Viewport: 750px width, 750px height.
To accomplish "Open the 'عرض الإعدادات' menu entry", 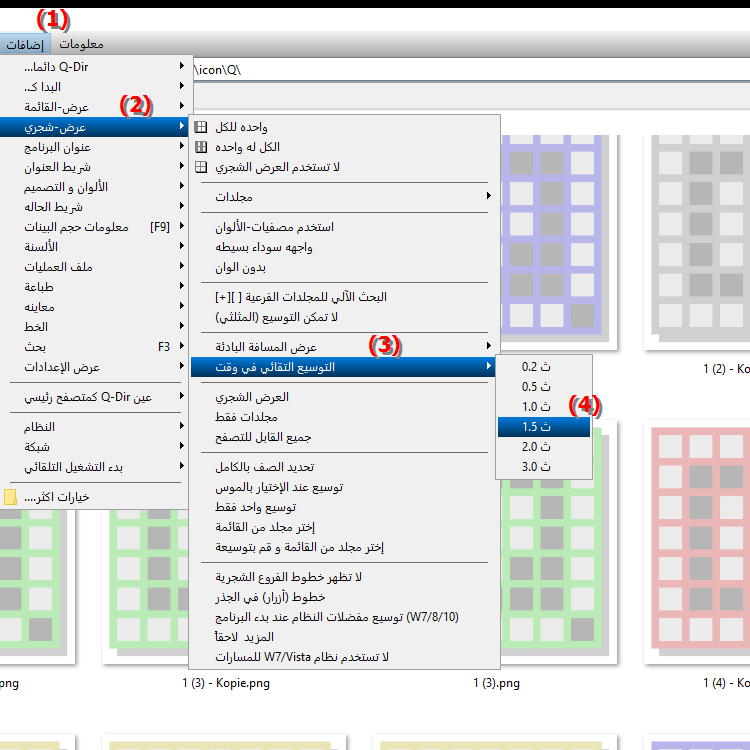I will [94, 367].
